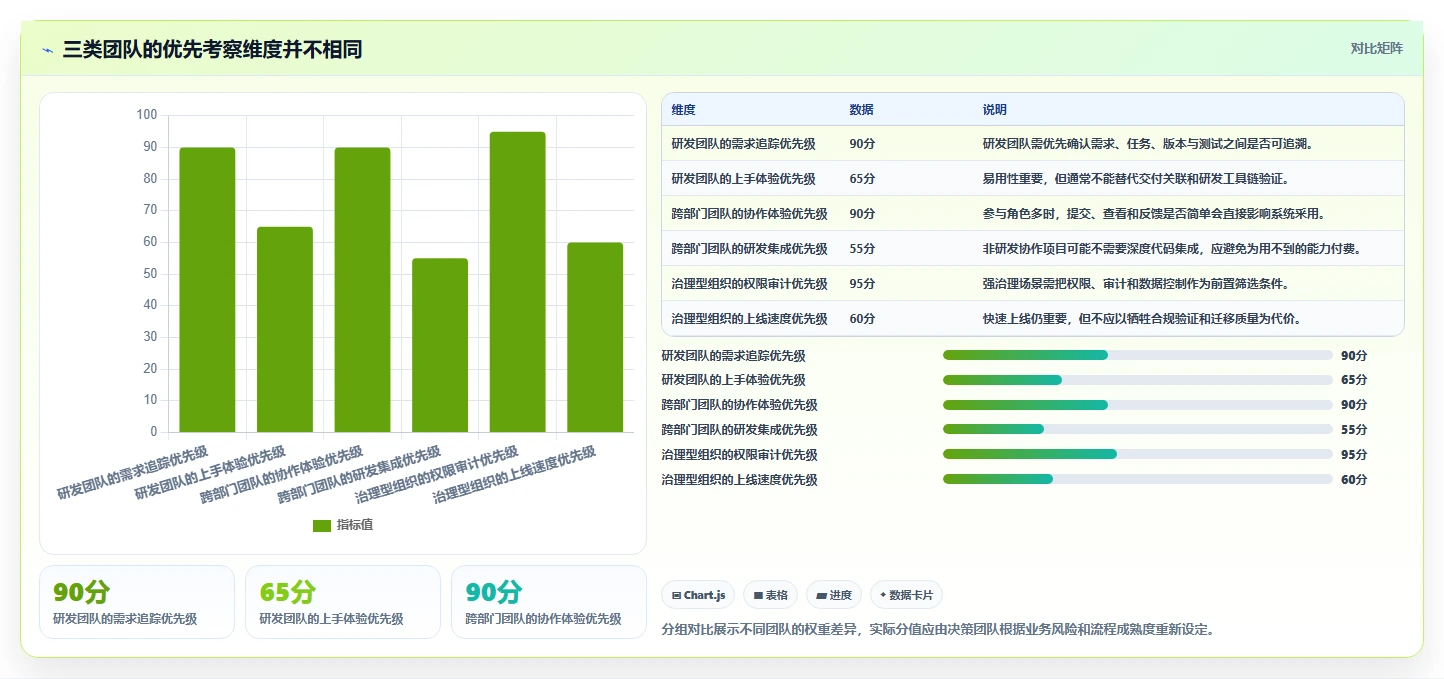Click the 对比矩阵 badge in the header
Screen dimensions: 1444x679
(1376, 48)
